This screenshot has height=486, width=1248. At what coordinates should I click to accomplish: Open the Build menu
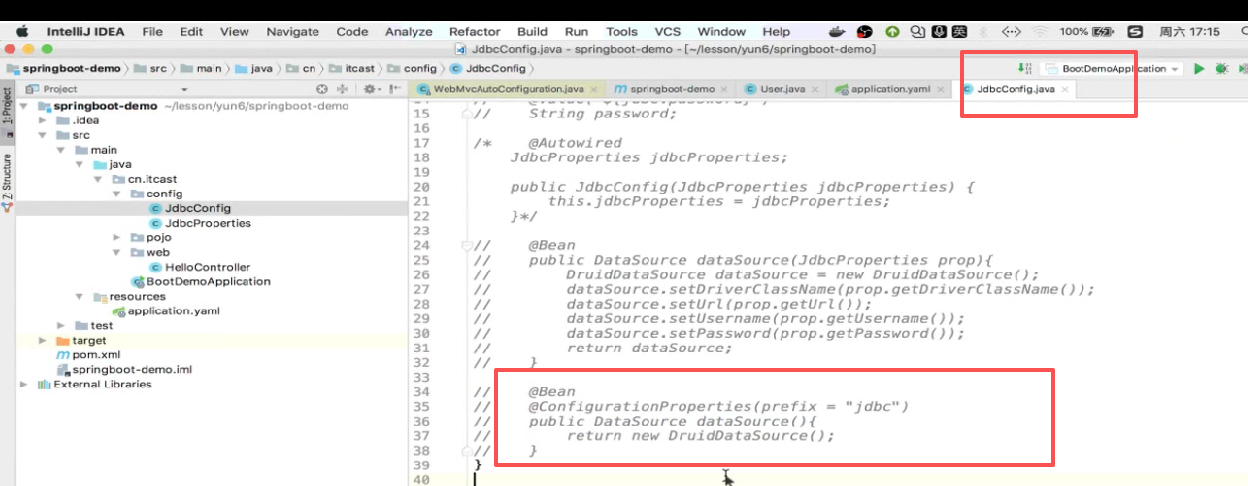[x=532, y=32]
